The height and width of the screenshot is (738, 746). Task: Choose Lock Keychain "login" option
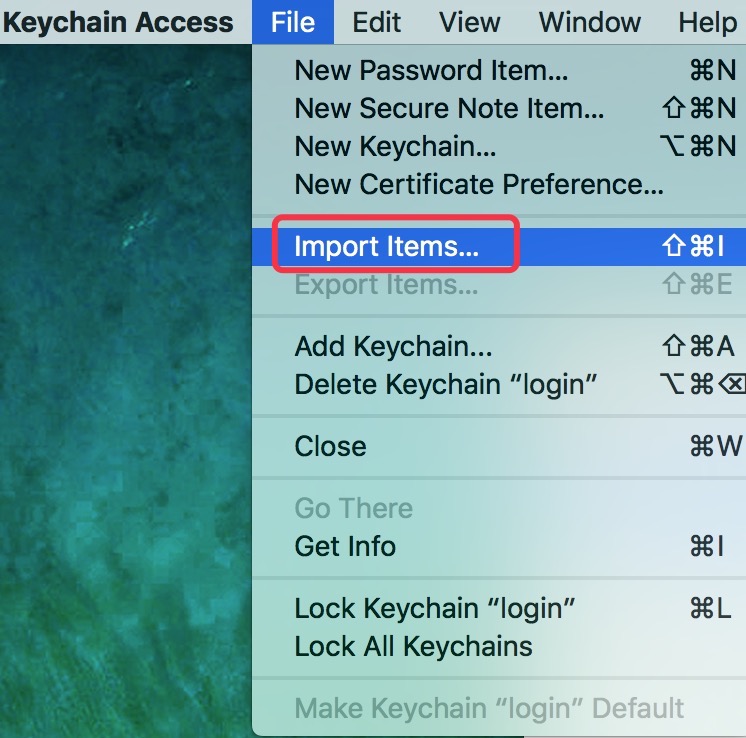(x=435, y=609)
